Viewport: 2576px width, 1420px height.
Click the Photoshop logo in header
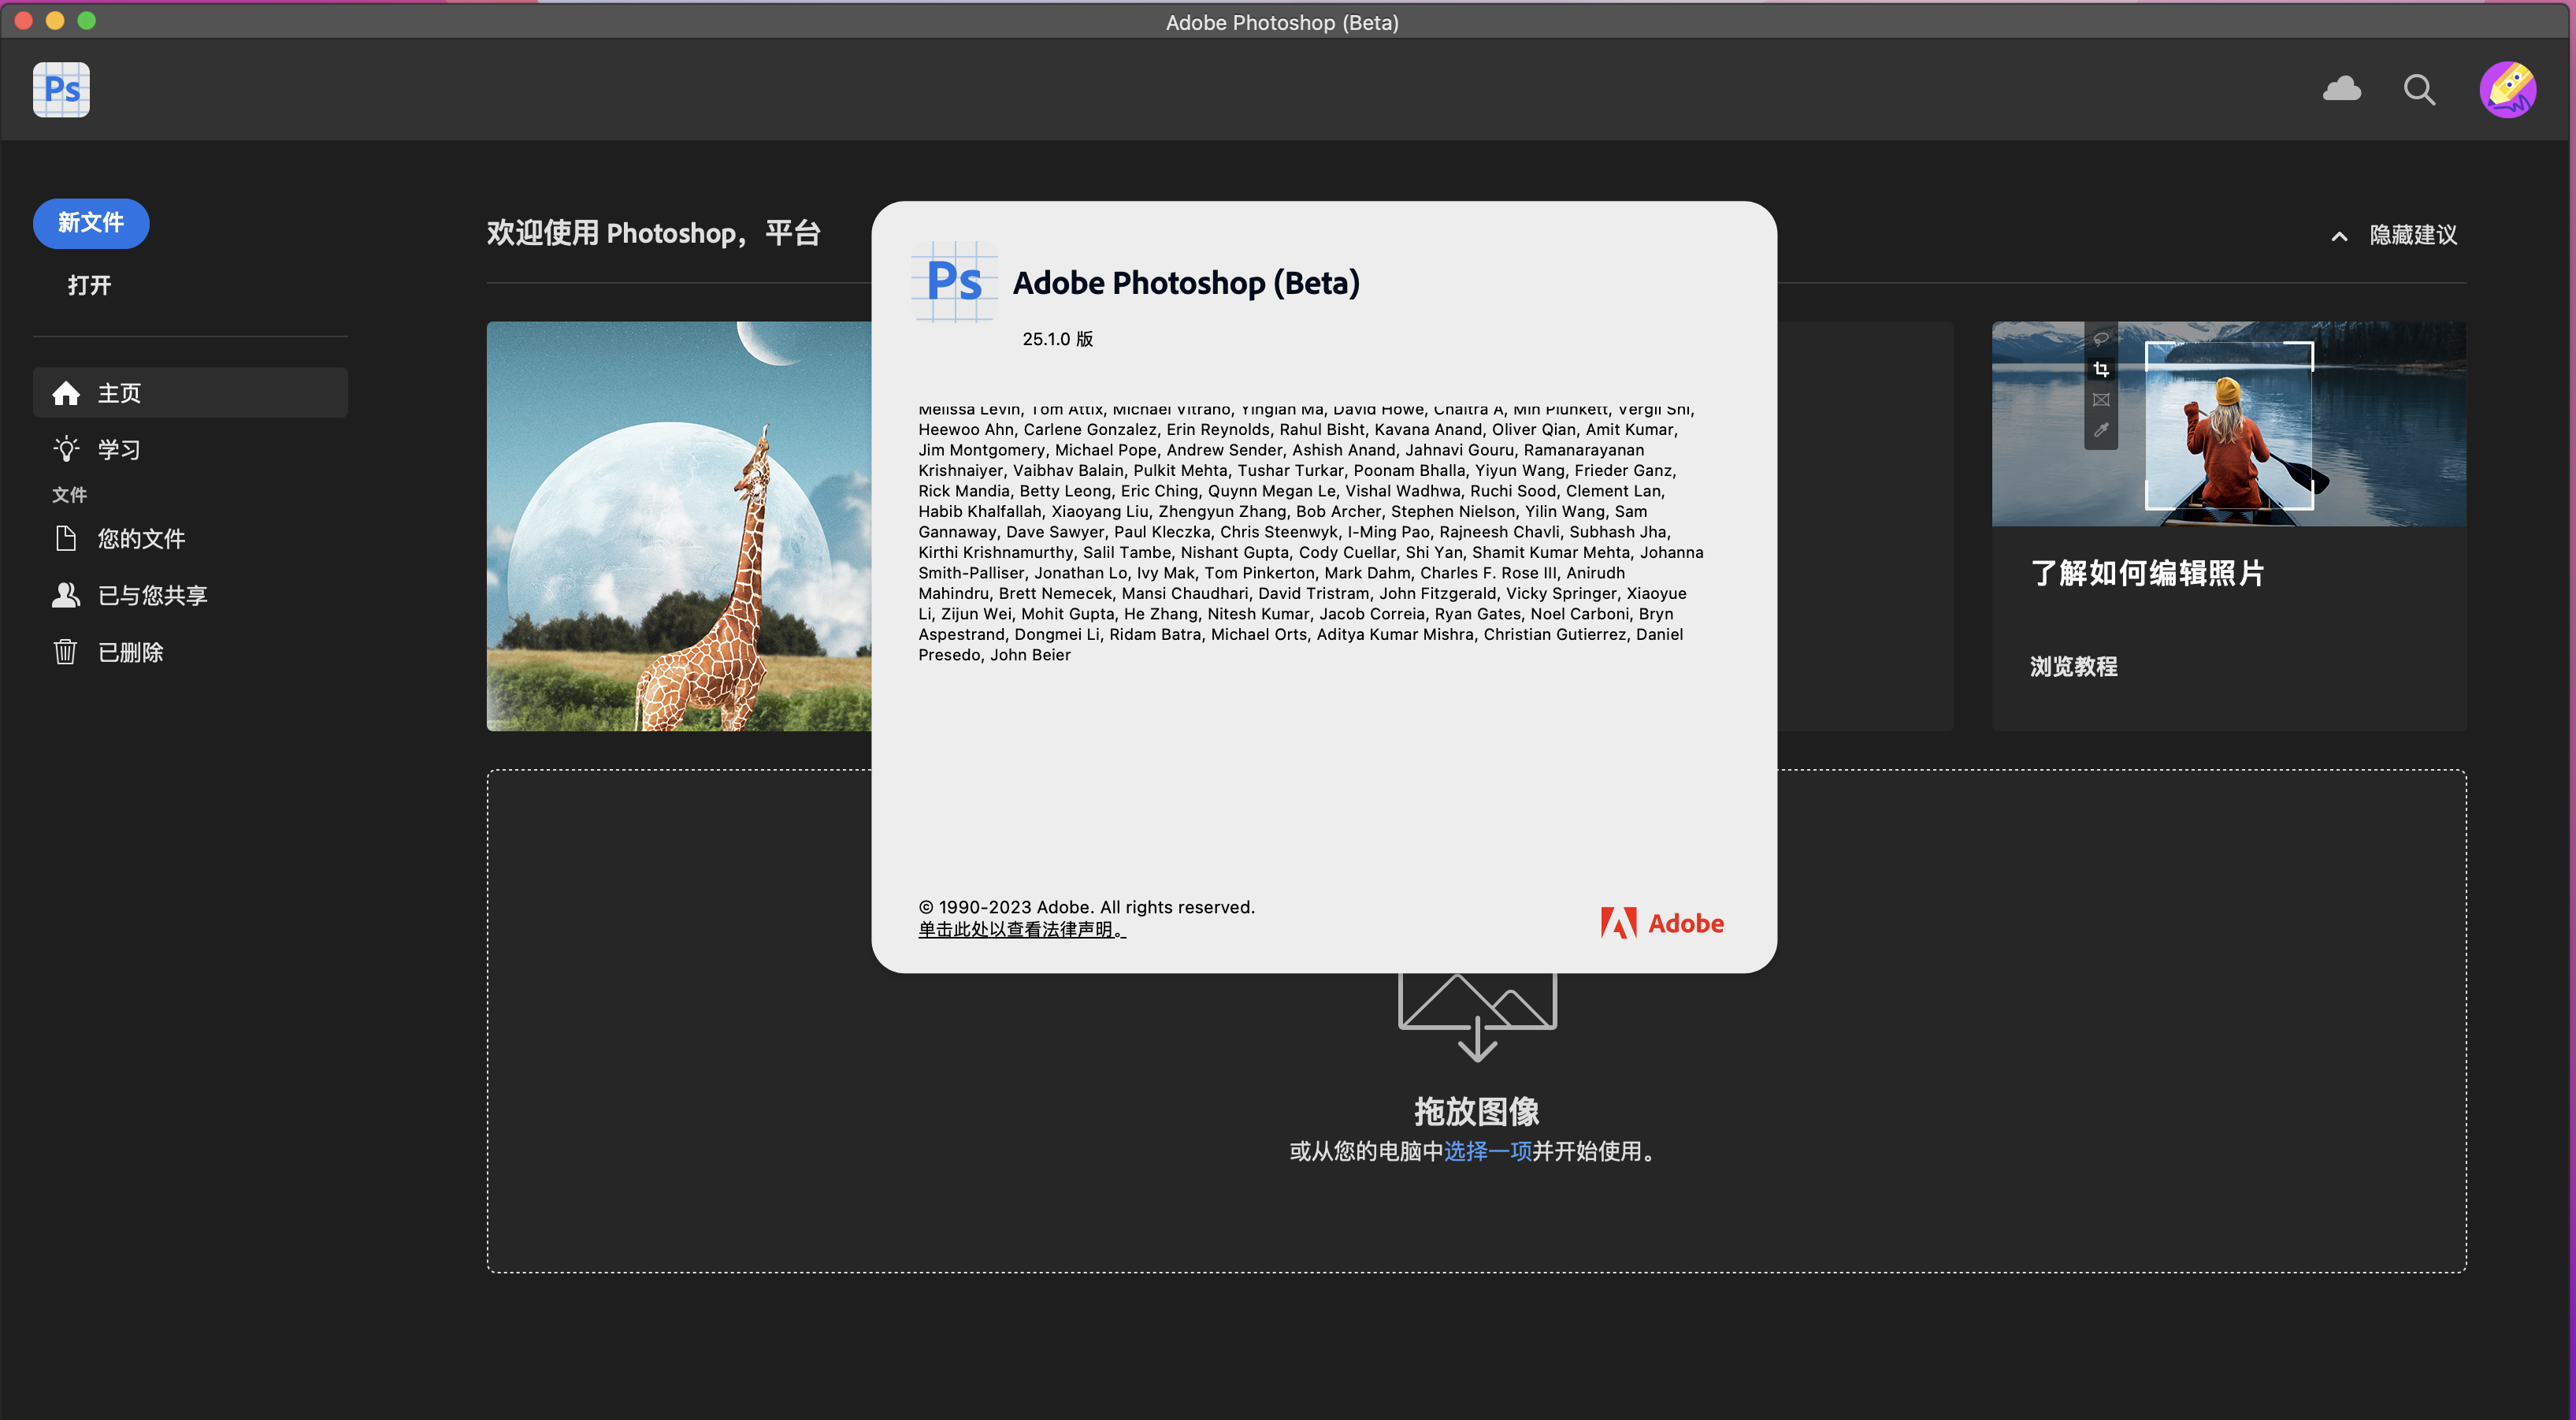pyautogui.click(x=61, y=89)
